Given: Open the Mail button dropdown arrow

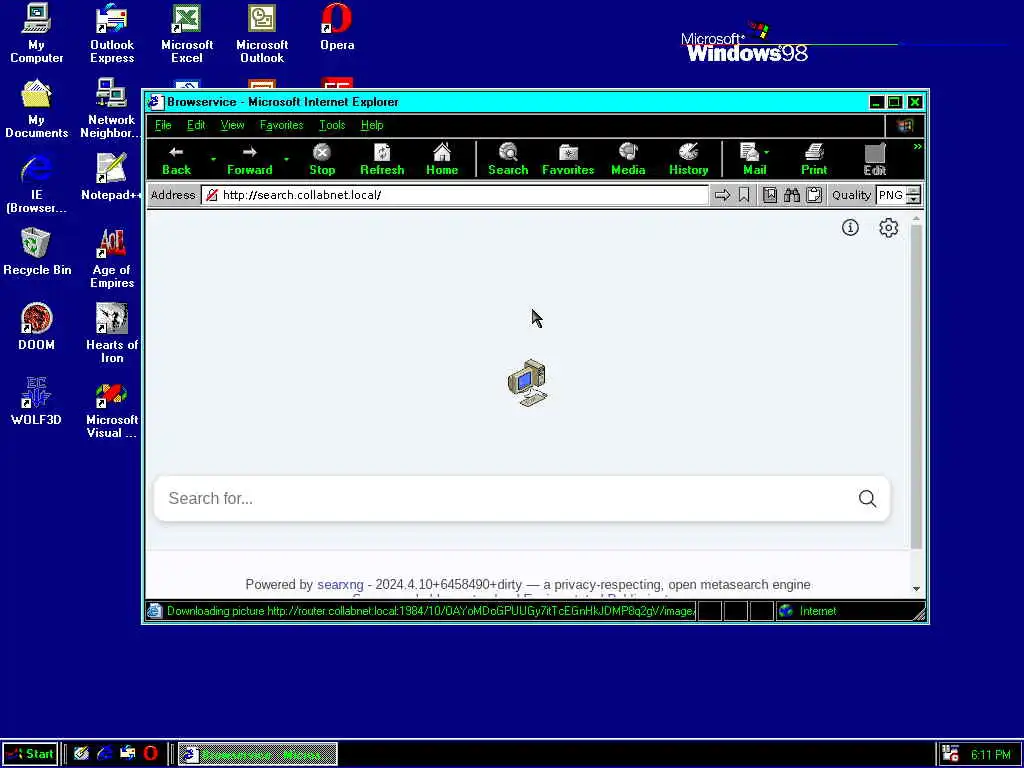Looking at the screenshot, I should pyautogui.click(x=766, y=152).
